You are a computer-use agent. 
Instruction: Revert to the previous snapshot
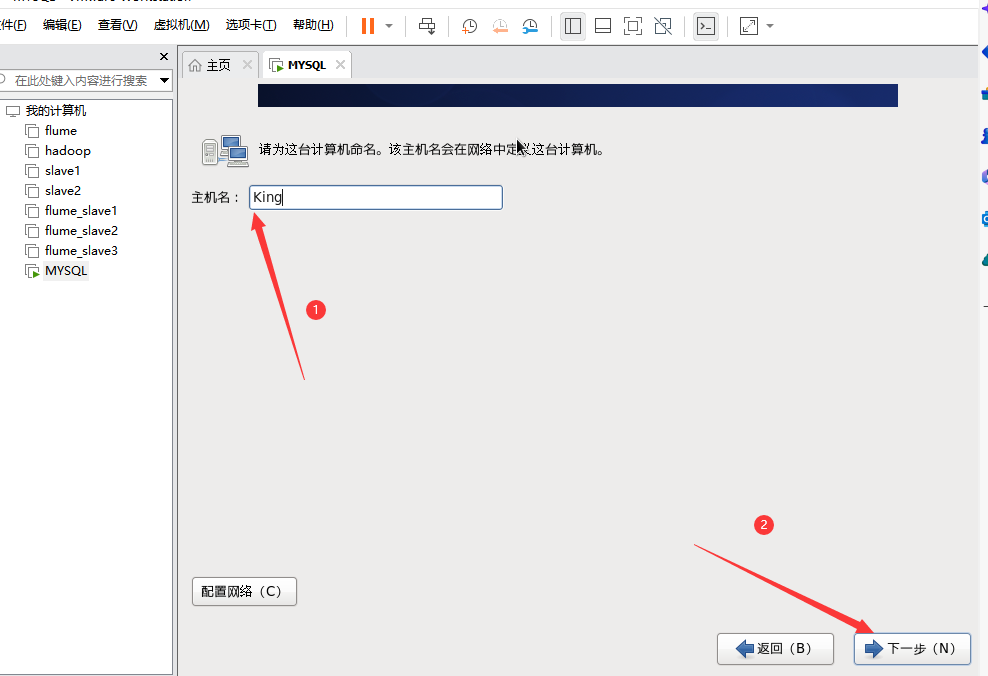pyautogui.click(x=500, y=26)
